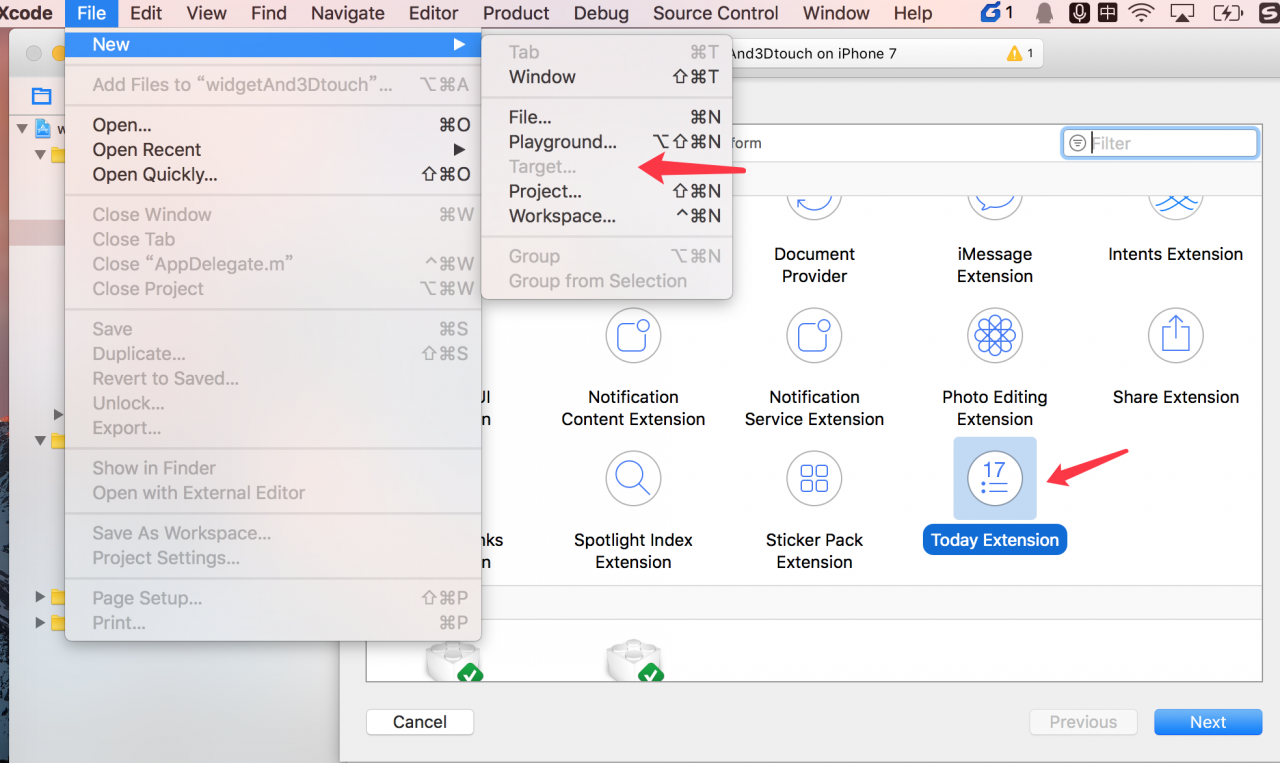
Task: Select Intents Extension template
Action: tap(1175, 254)
